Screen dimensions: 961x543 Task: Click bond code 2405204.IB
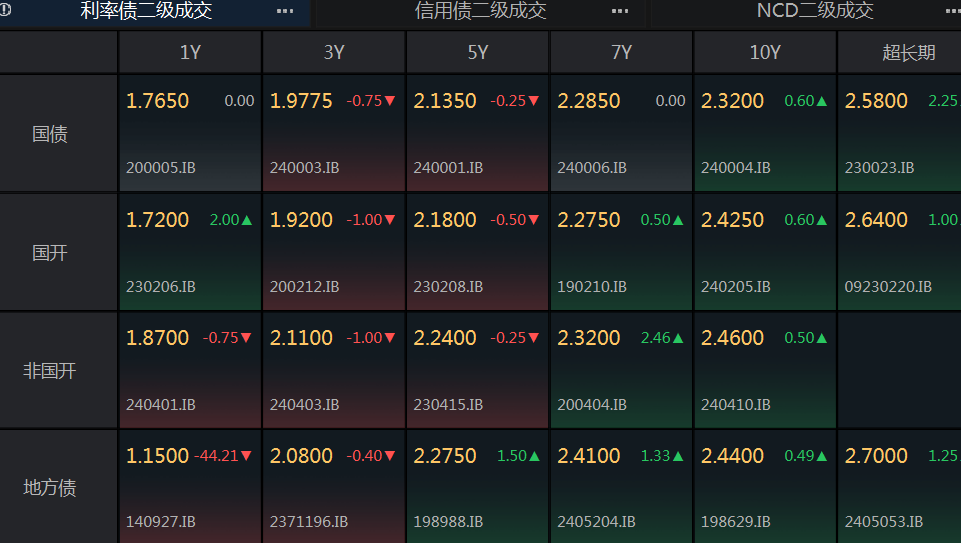coord(596,522)
